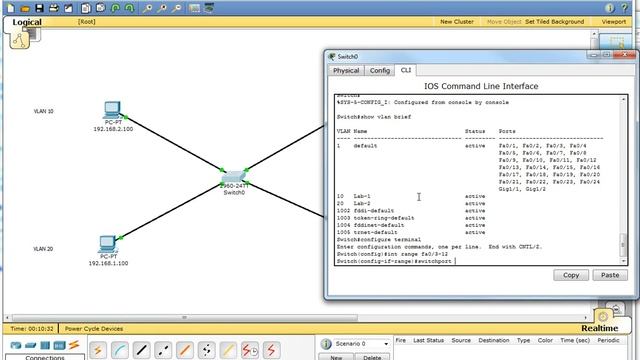Choose the Serial DCE cable with clock

click(249, 350)
